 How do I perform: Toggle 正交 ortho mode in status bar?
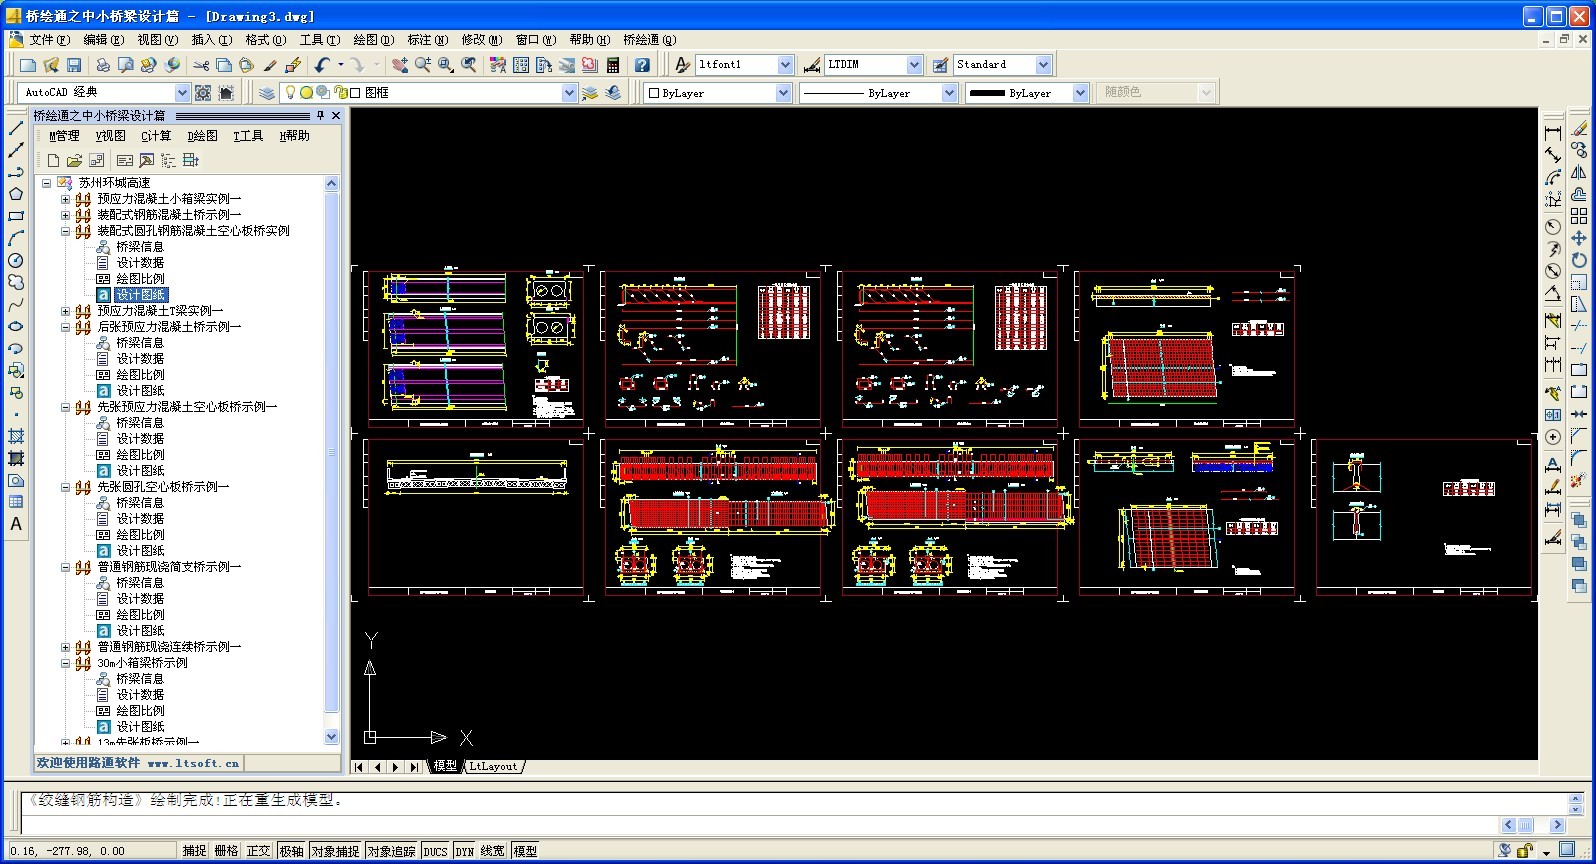click(x=258, y=851)
